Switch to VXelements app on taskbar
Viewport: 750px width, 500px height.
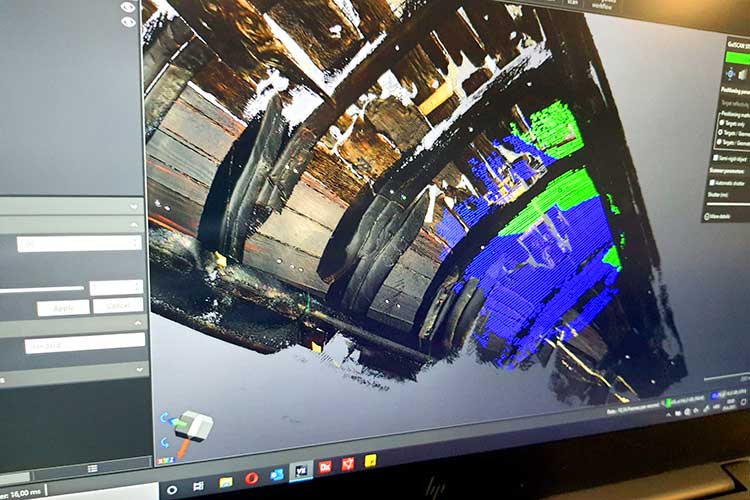(301, 471)
